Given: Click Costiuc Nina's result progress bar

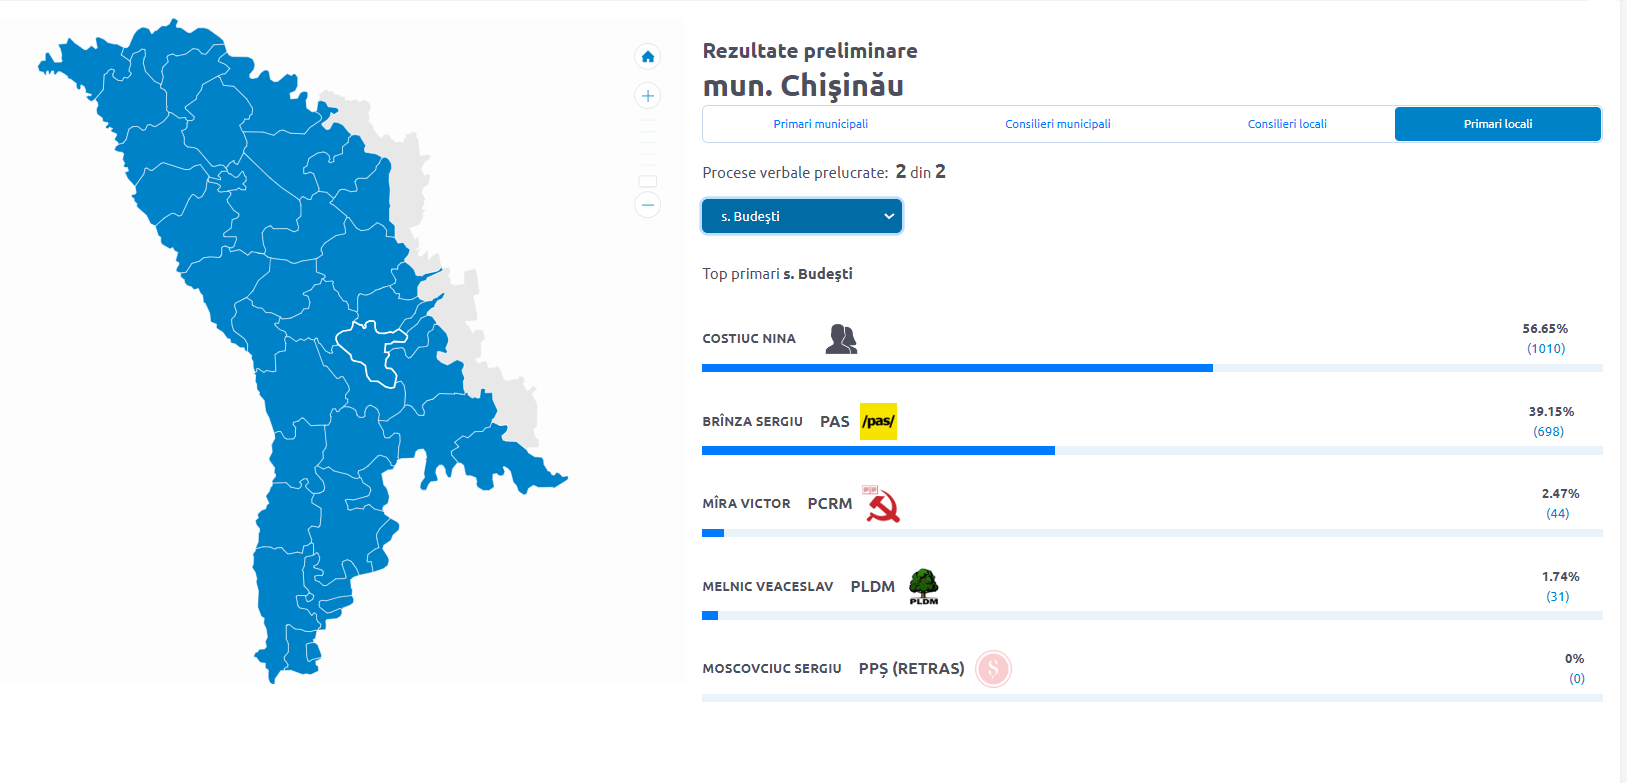Looking at the screenshot, I should [957, 368].
